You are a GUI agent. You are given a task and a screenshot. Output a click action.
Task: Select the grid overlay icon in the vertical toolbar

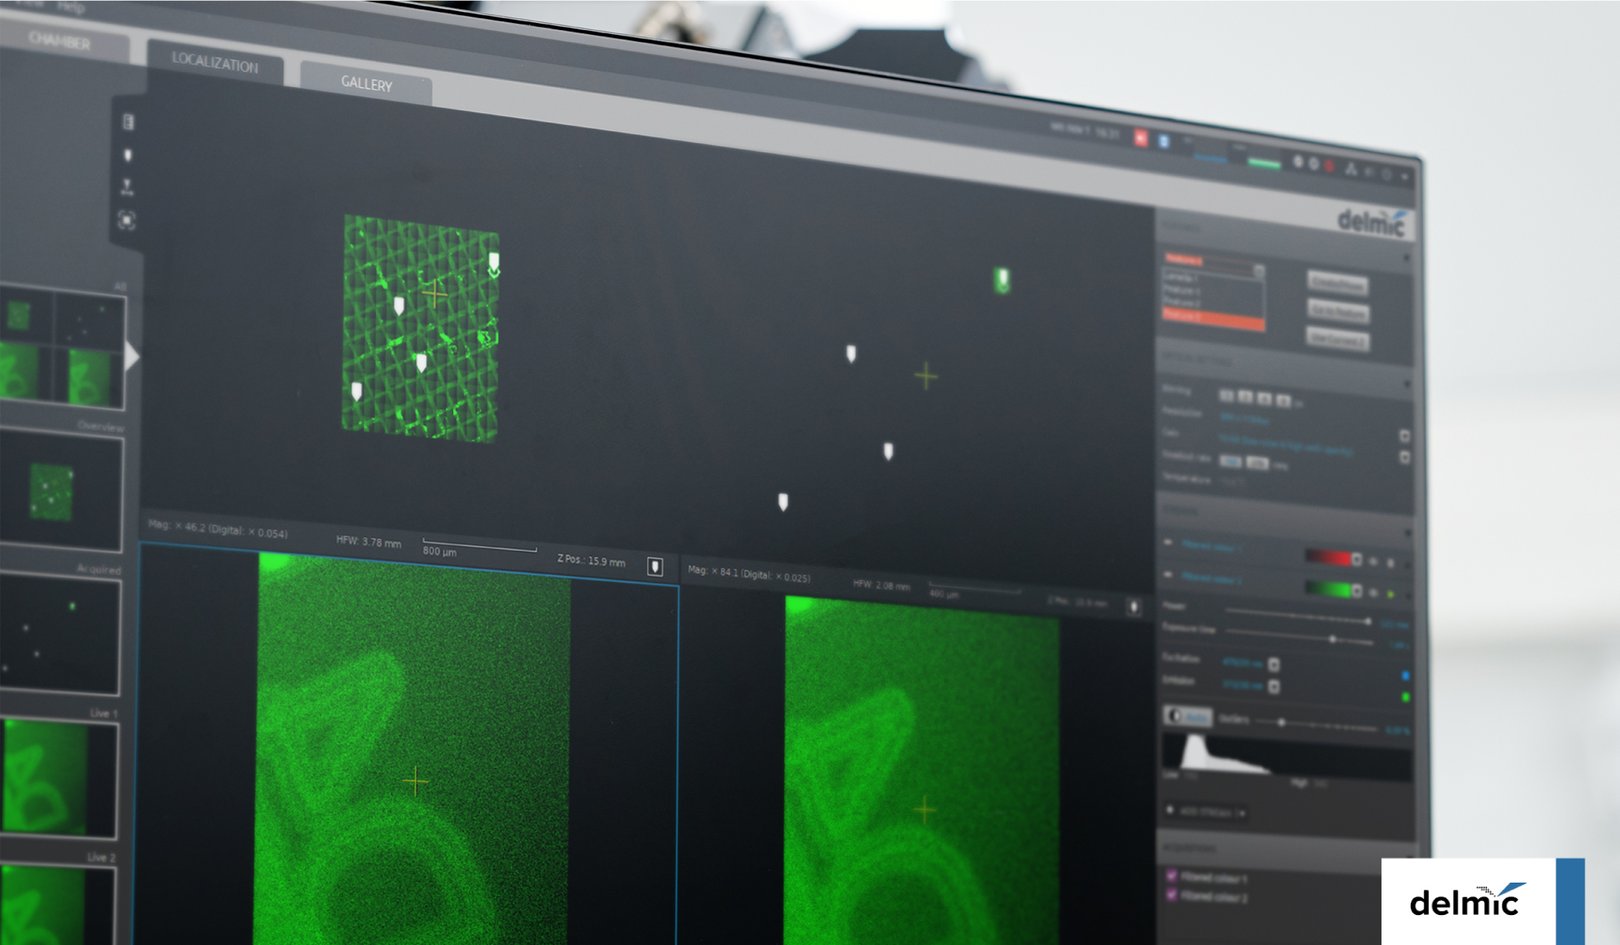(128, 121)
